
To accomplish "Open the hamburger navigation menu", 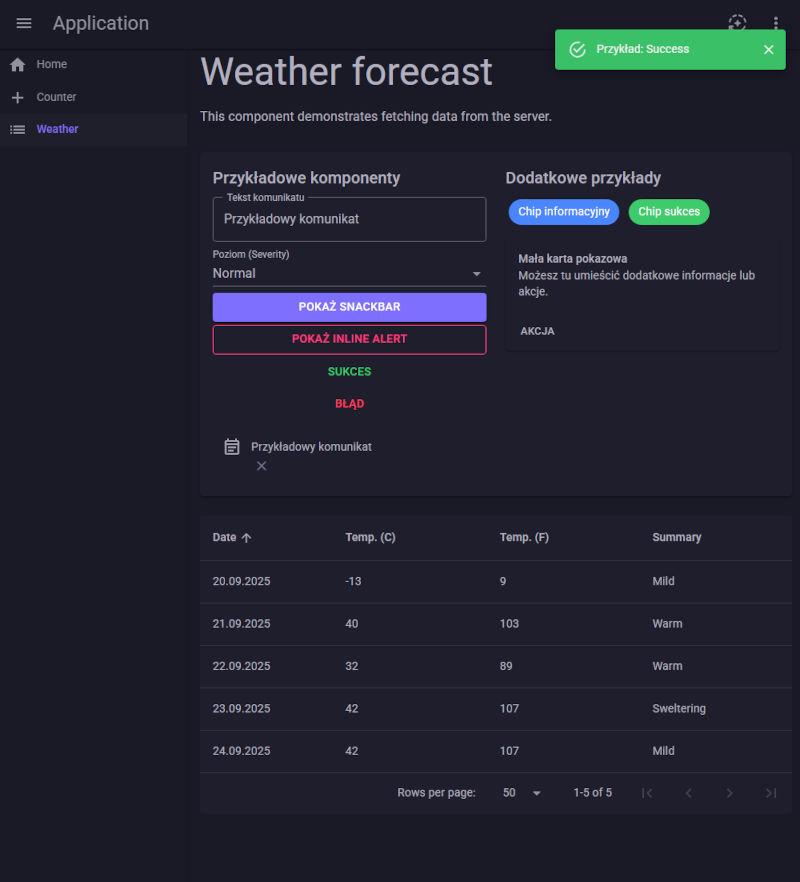I will [24, 23].
